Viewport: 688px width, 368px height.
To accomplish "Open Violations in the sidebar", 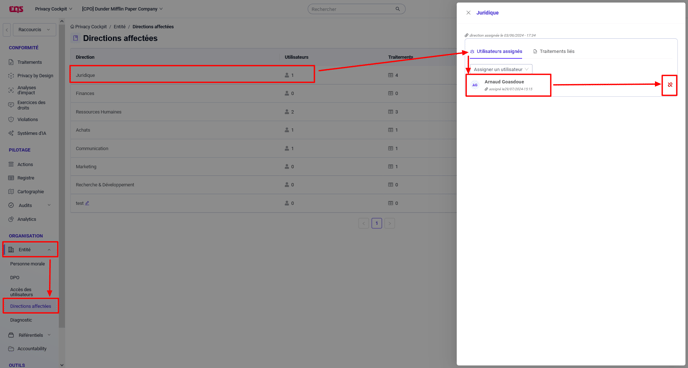I will pyautogui.click(x=27, y=119).
